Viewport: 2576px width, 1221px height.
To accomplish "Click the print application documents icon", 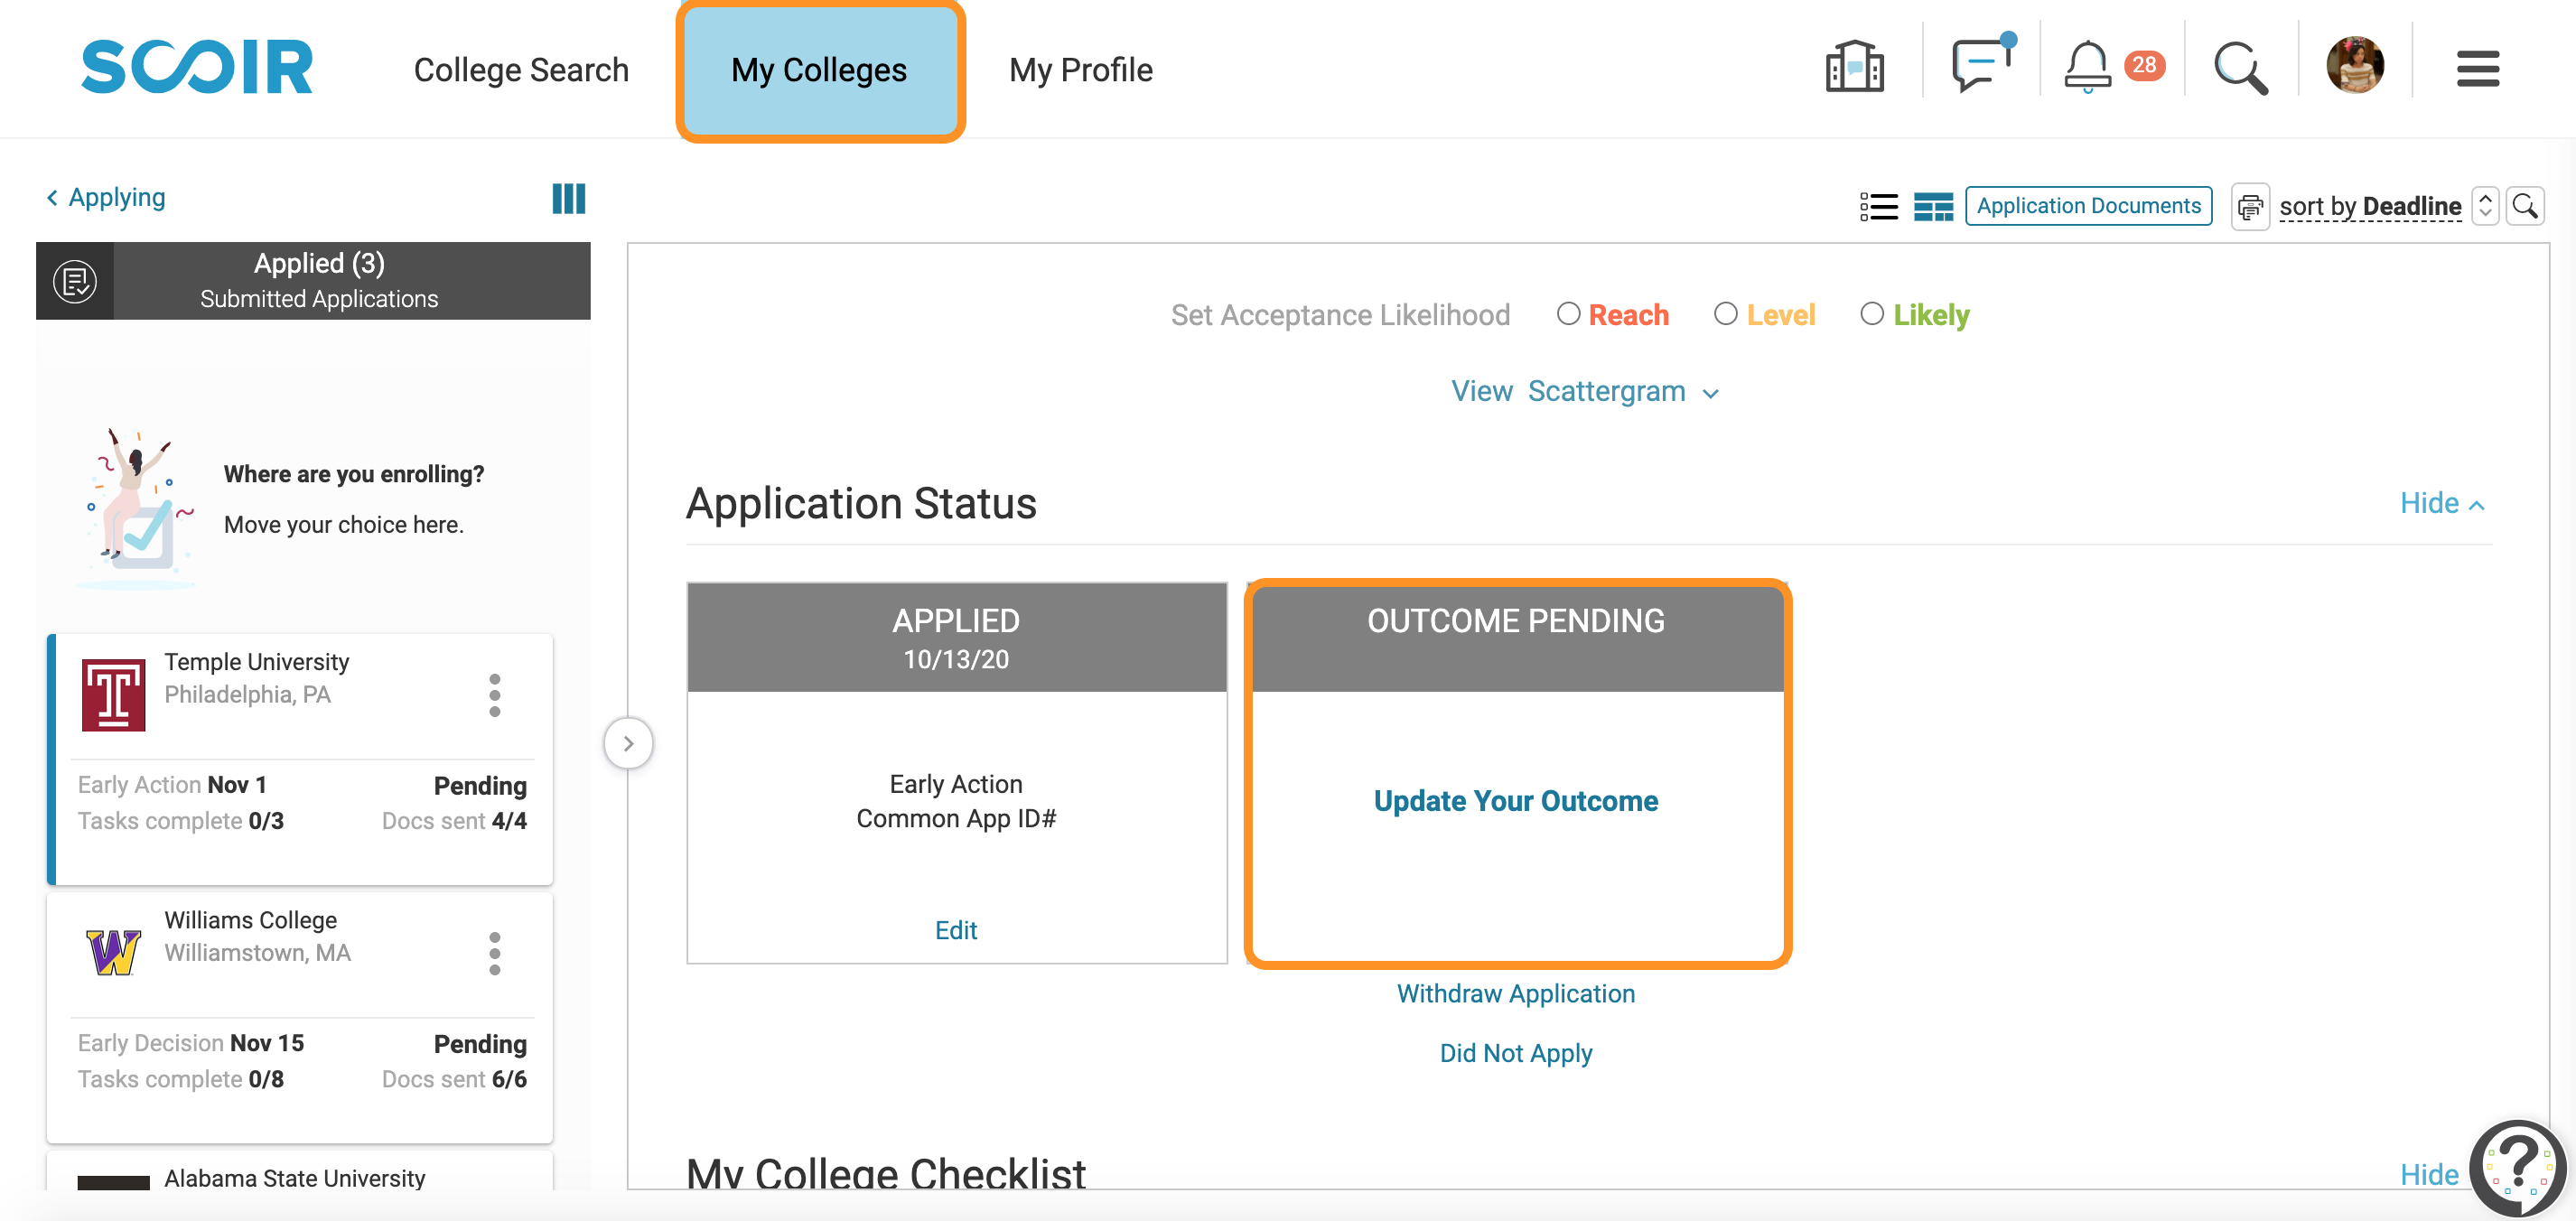I will coord(2249,205).
